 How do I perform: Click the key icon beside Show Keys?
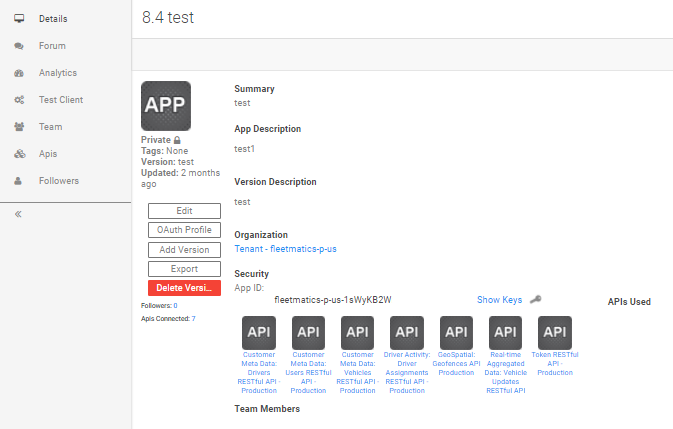pos(535,299)
